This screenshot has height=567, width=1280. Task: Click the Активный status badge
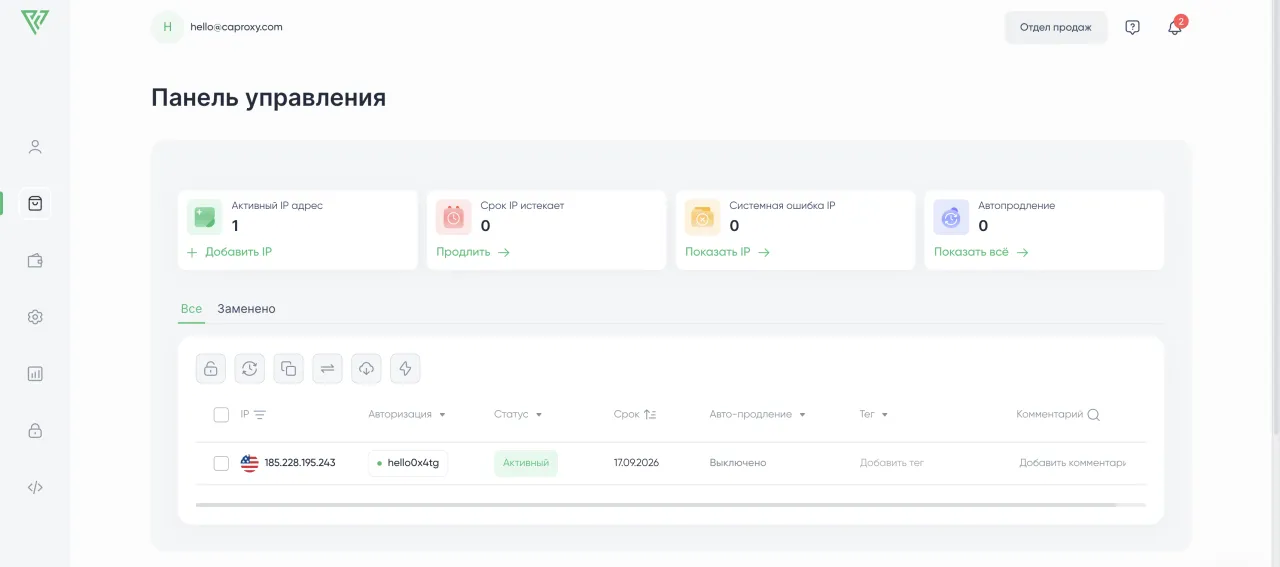click(x=526, y=463)
